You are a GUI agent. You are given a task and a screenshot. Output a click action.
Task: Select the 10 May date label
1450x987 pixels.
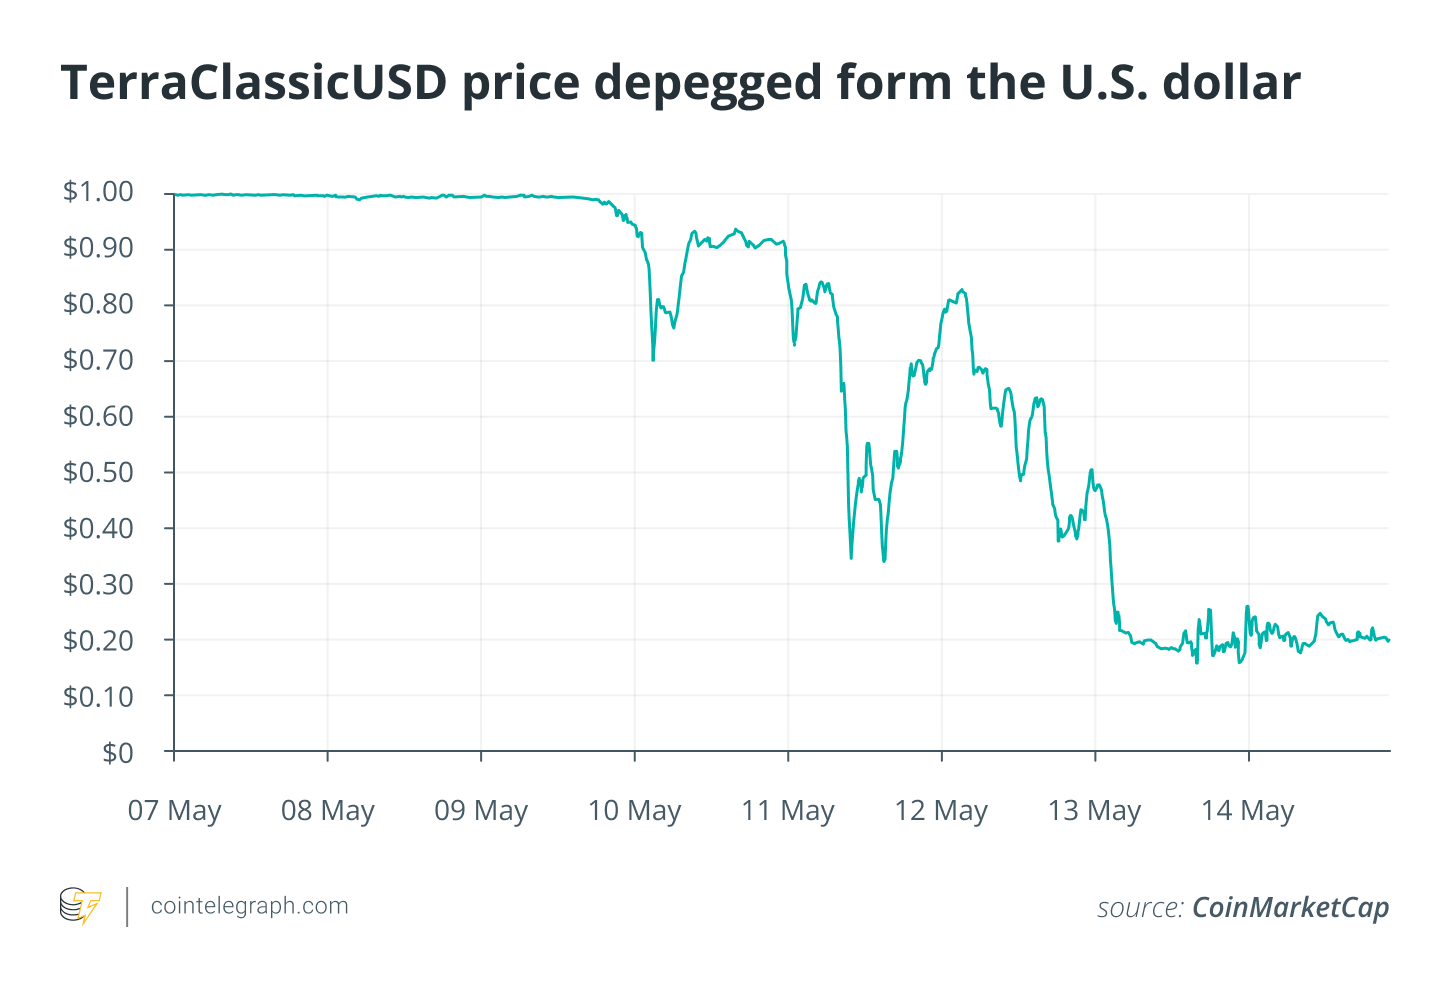point(634,810)
